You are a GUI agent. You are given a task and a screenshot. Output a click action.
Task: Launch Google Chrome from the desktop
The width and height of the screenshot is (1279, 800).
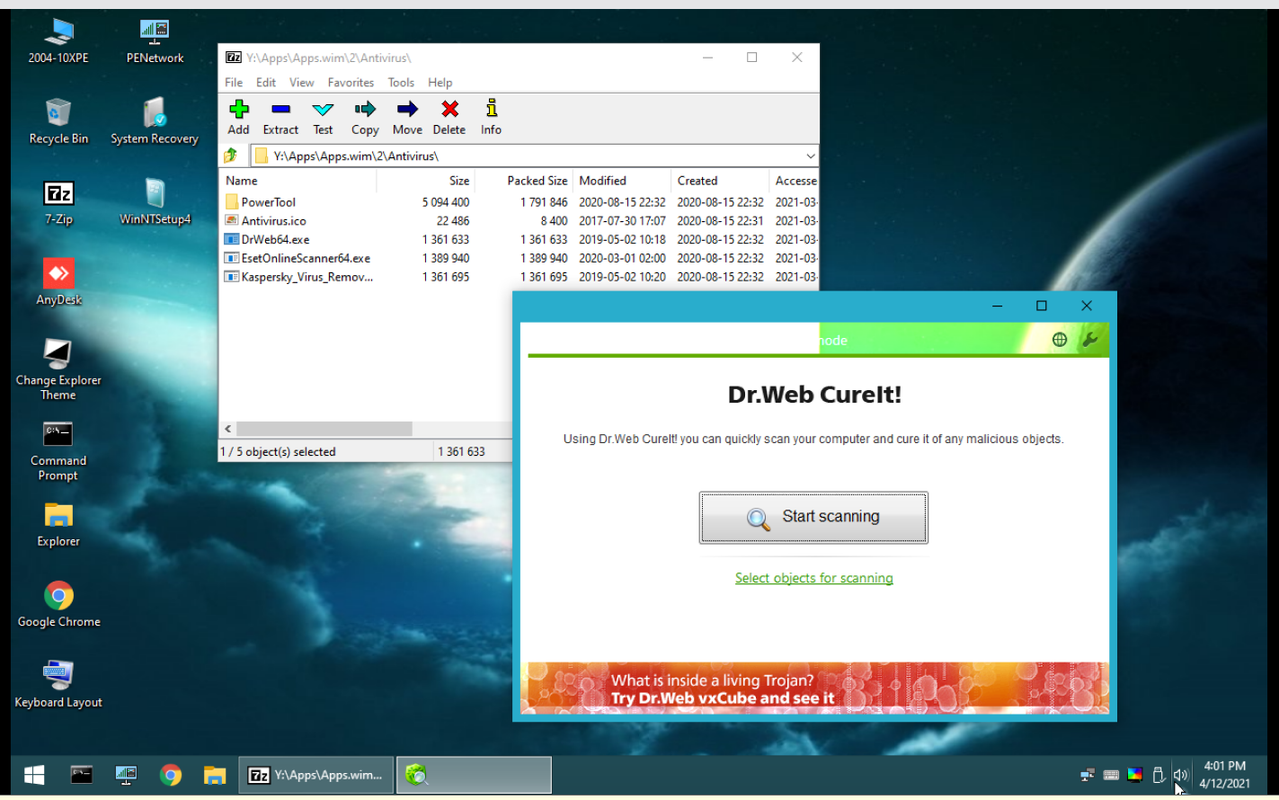58,605
